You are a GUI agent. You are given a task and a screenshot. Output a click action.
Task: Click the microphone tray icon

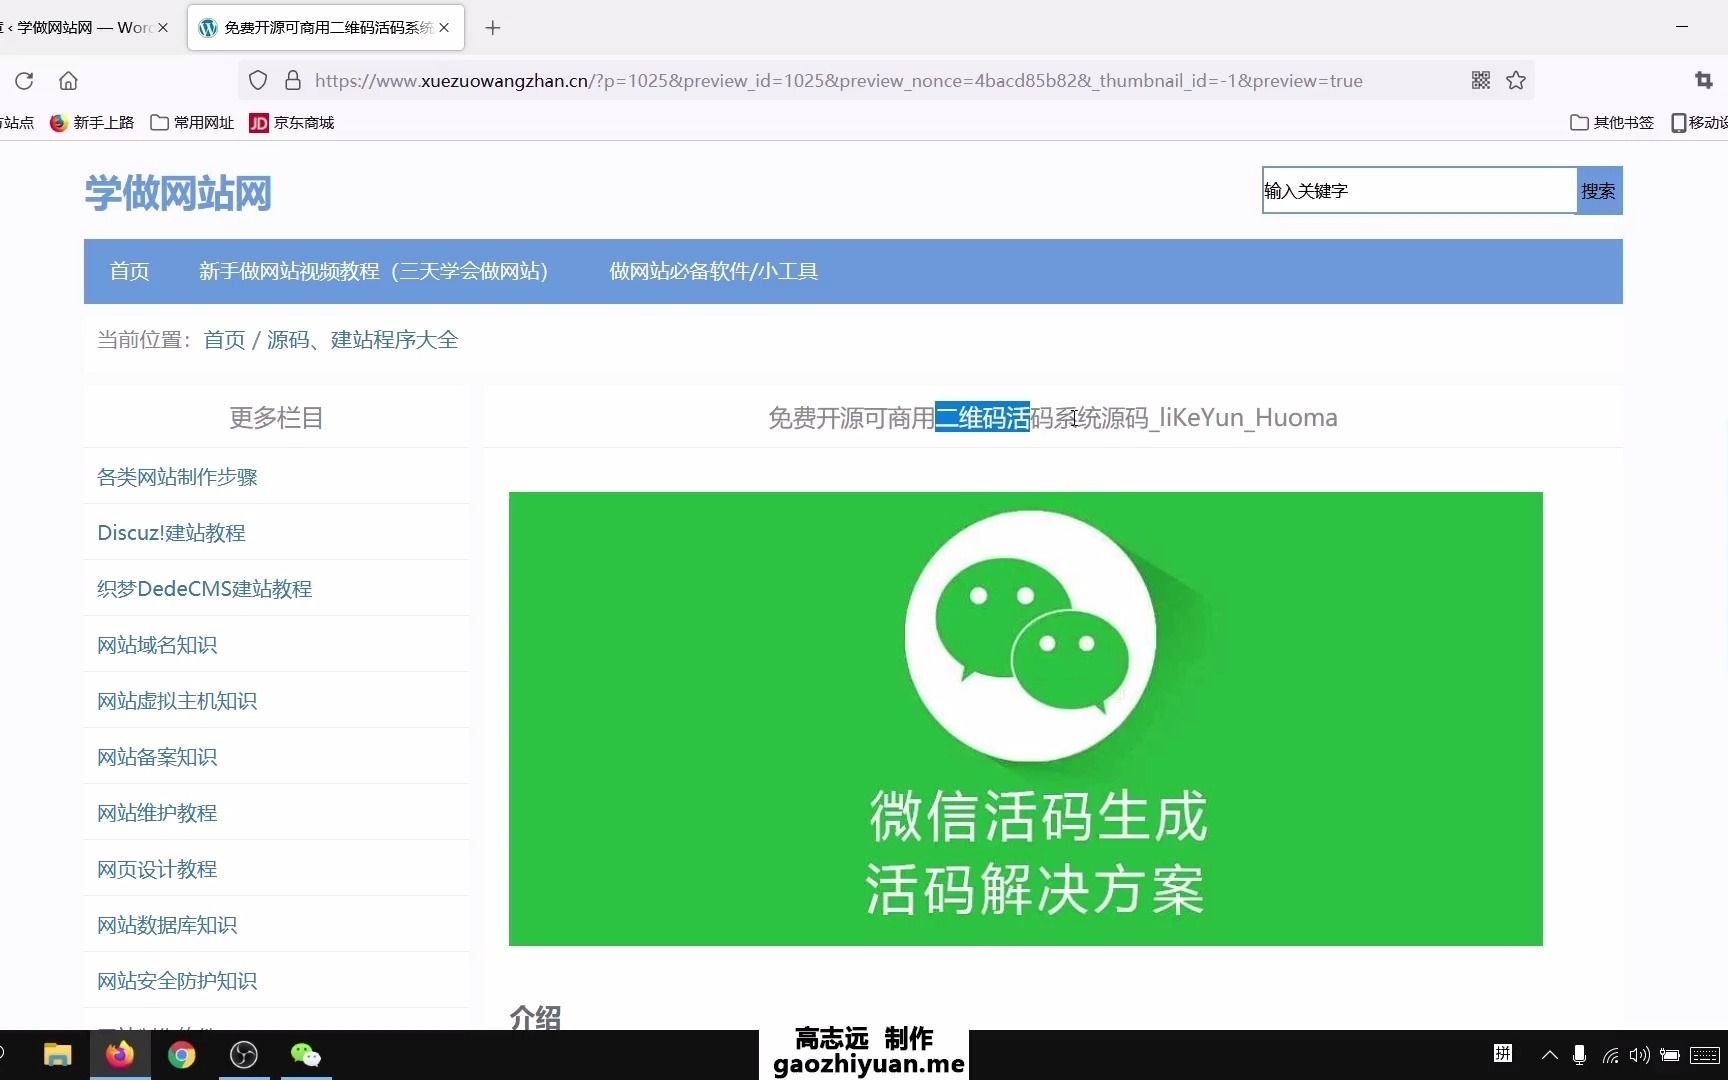[x=1579, y=1054]
